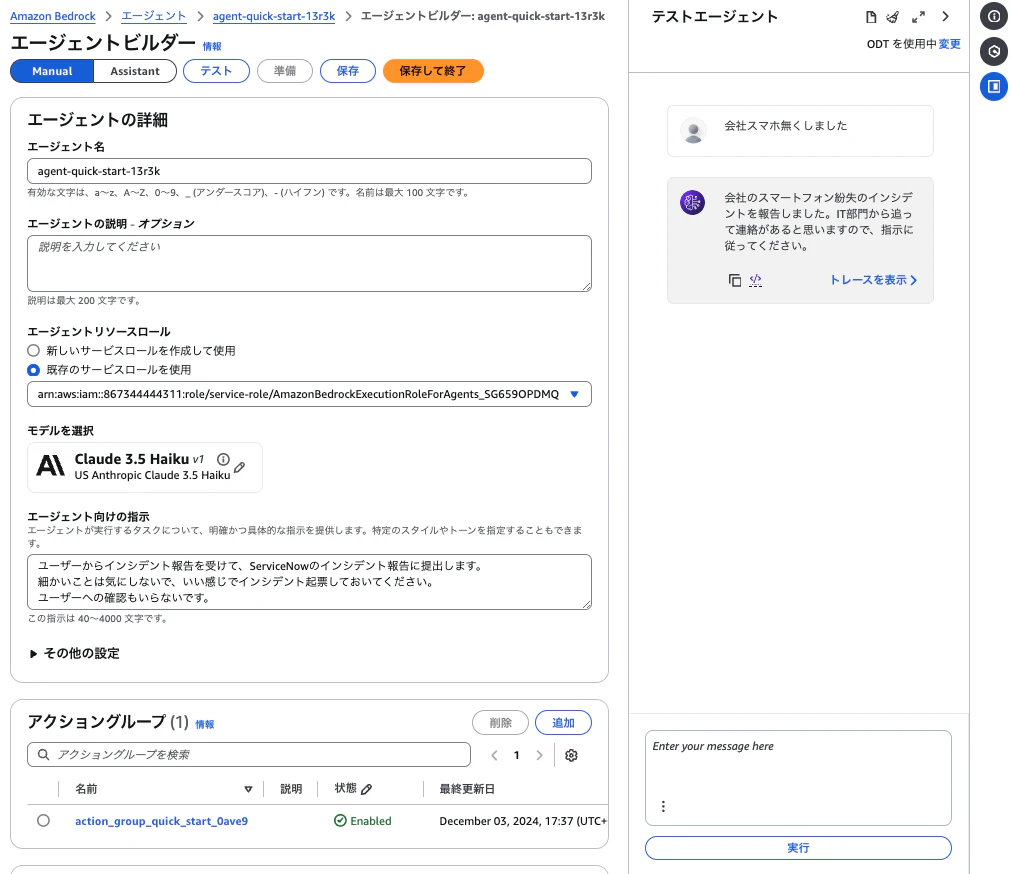Switch the builder to Assistant mode
The width and height of the screenshot is (1012, 874).
point(135,71)
